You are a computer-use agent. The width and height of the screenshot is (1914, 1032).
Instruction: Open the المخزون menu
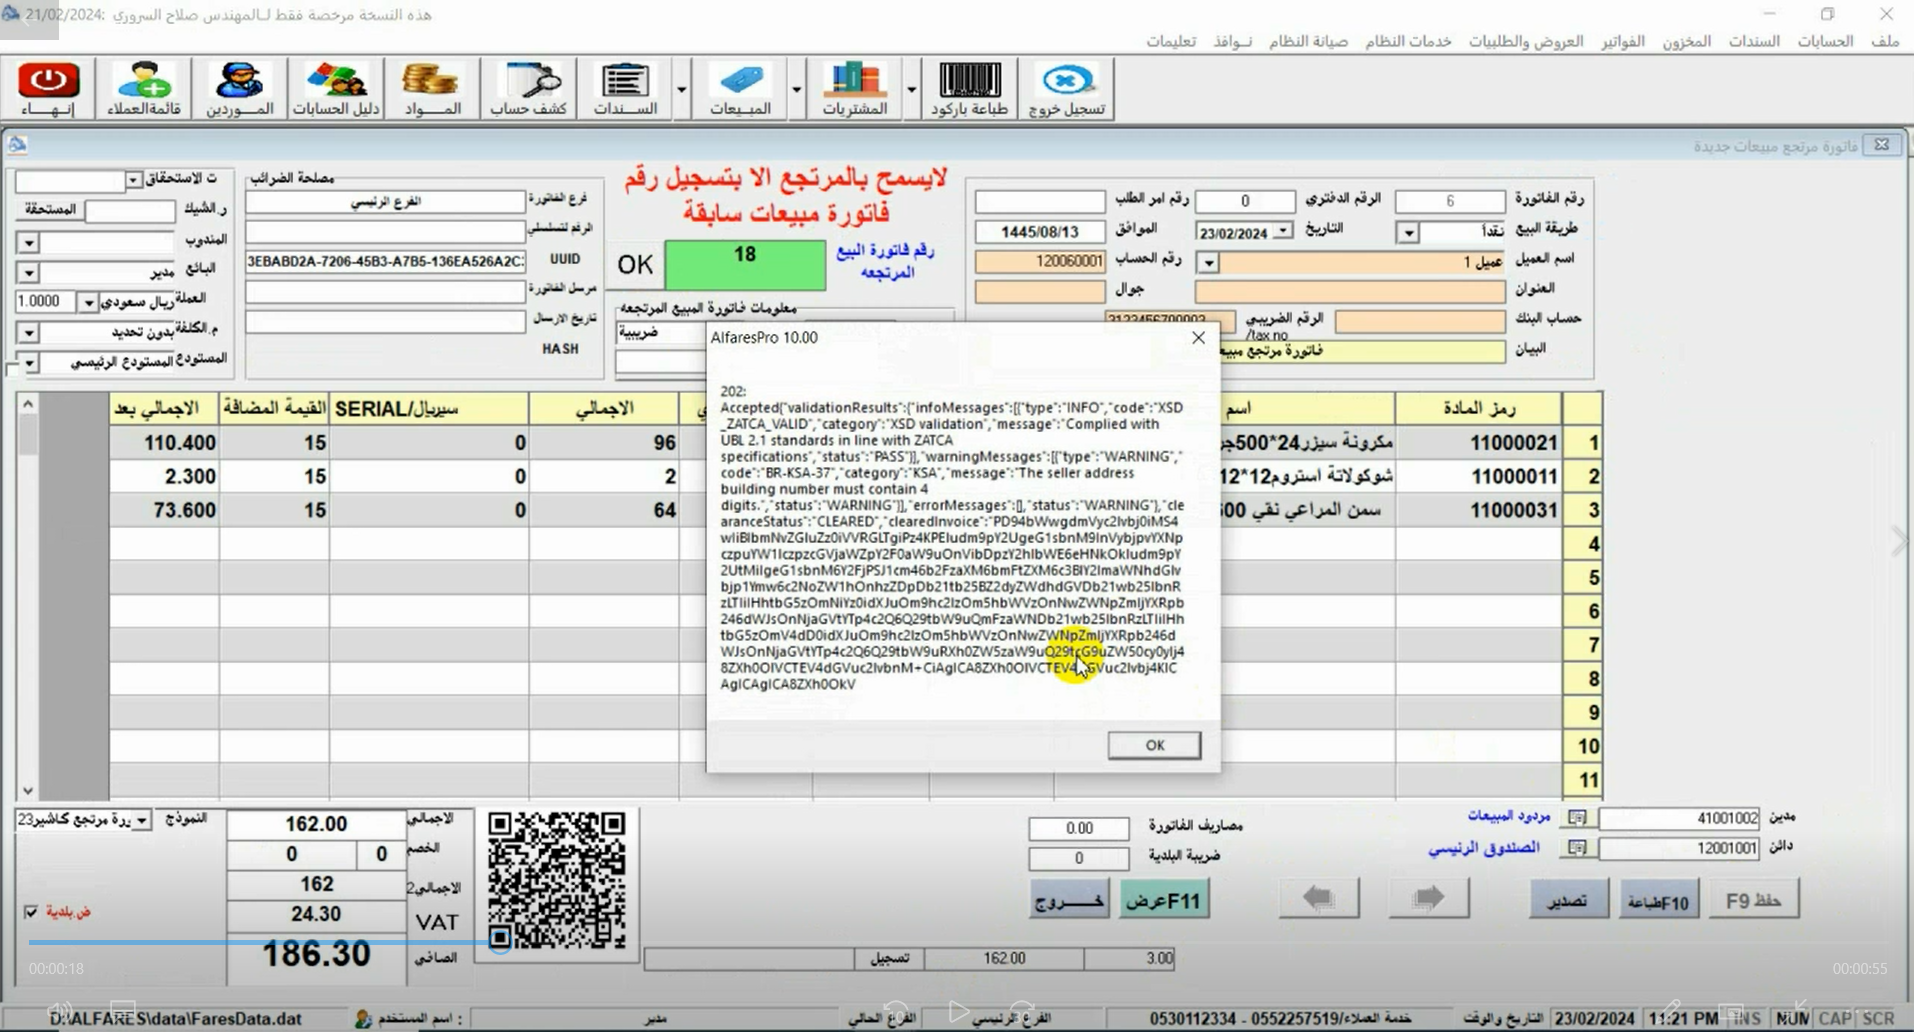click(x=1686, y=41)
